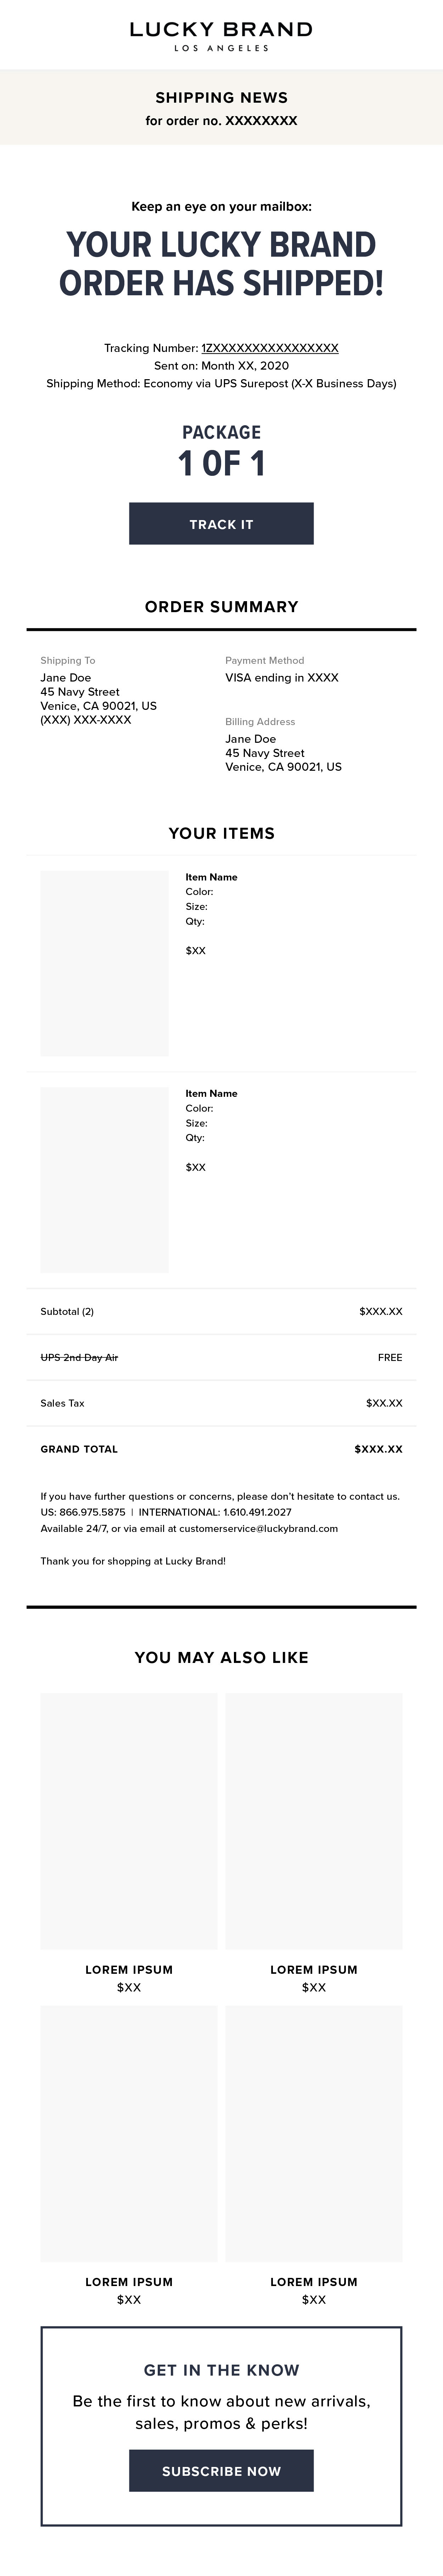Open the first item's Item Name
This screenshot has width=443, height=2576.
coord(211,877)
